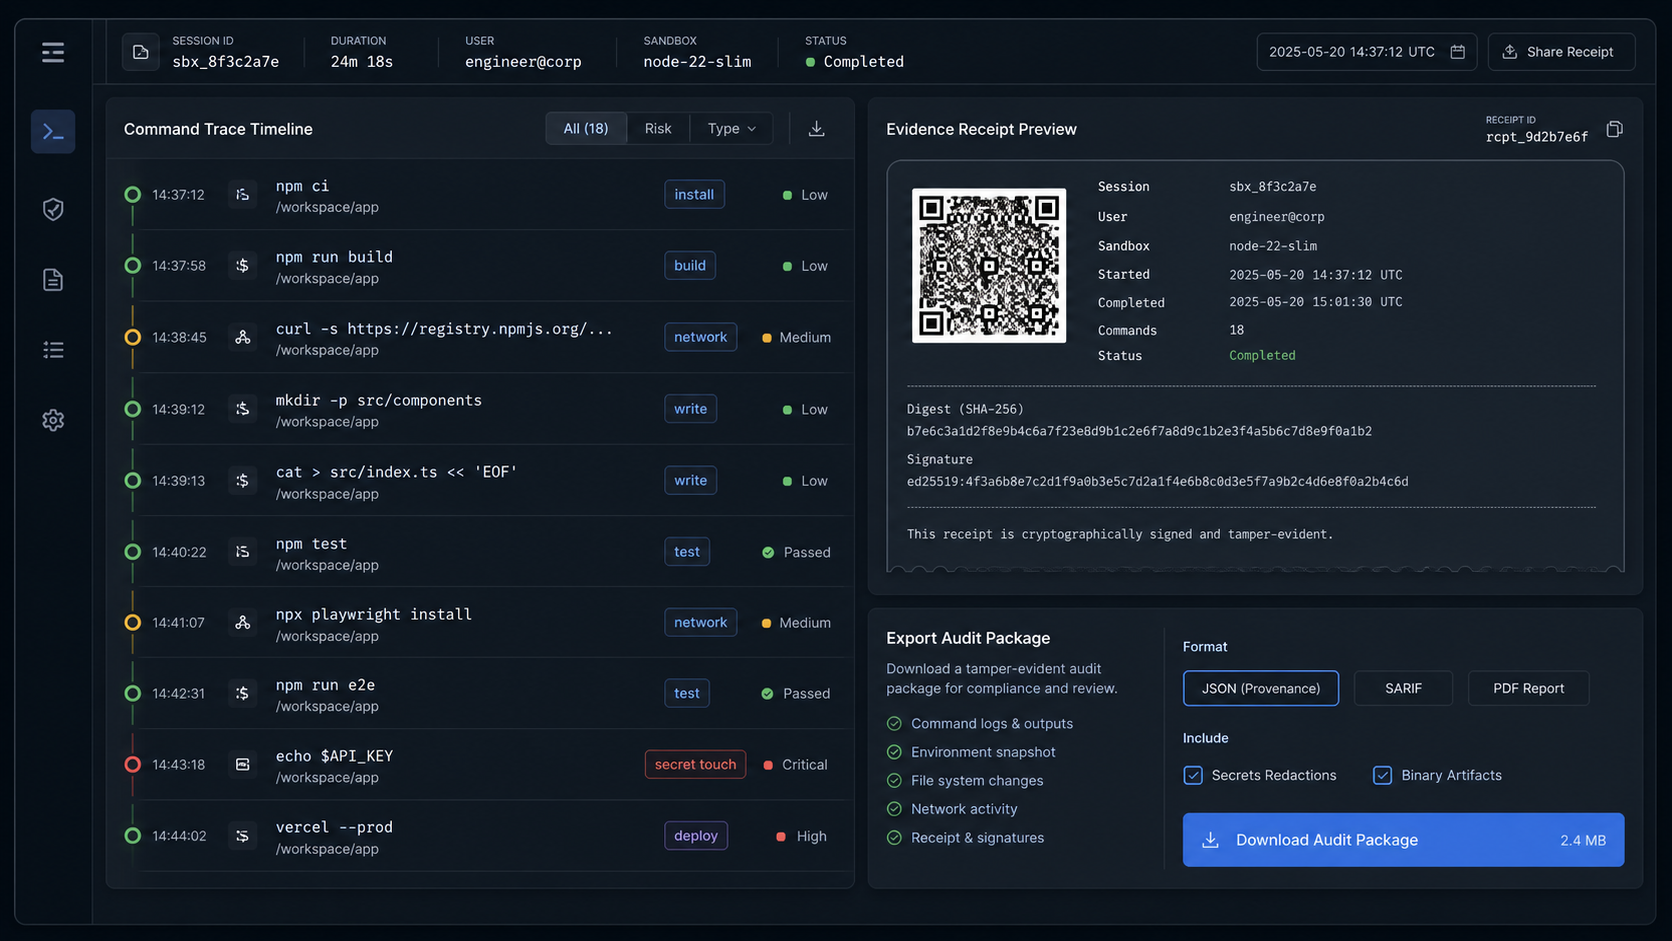Click the File system changes item
This screenshot has height=941, width=1672.
point(977,780)
